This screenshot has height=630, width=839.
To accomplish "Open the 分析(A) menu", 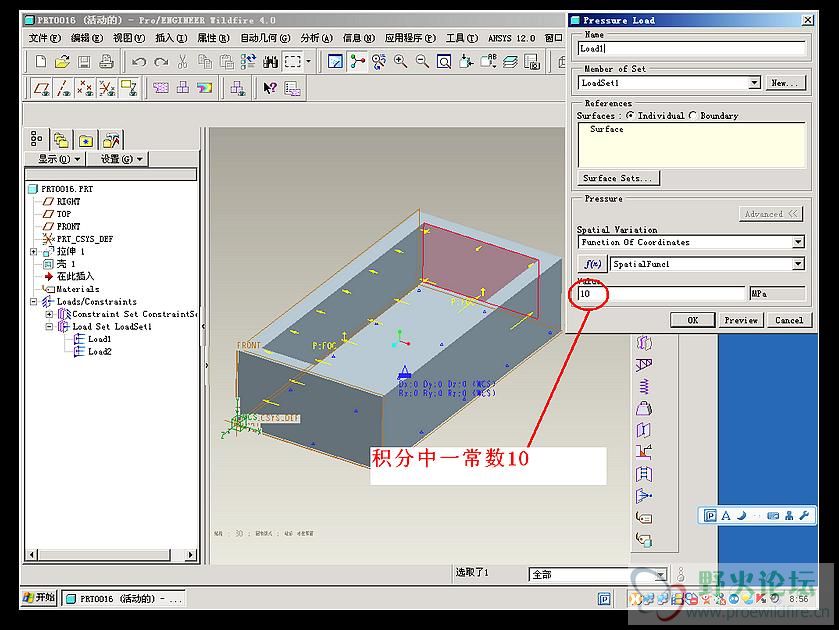I will 316,38.
